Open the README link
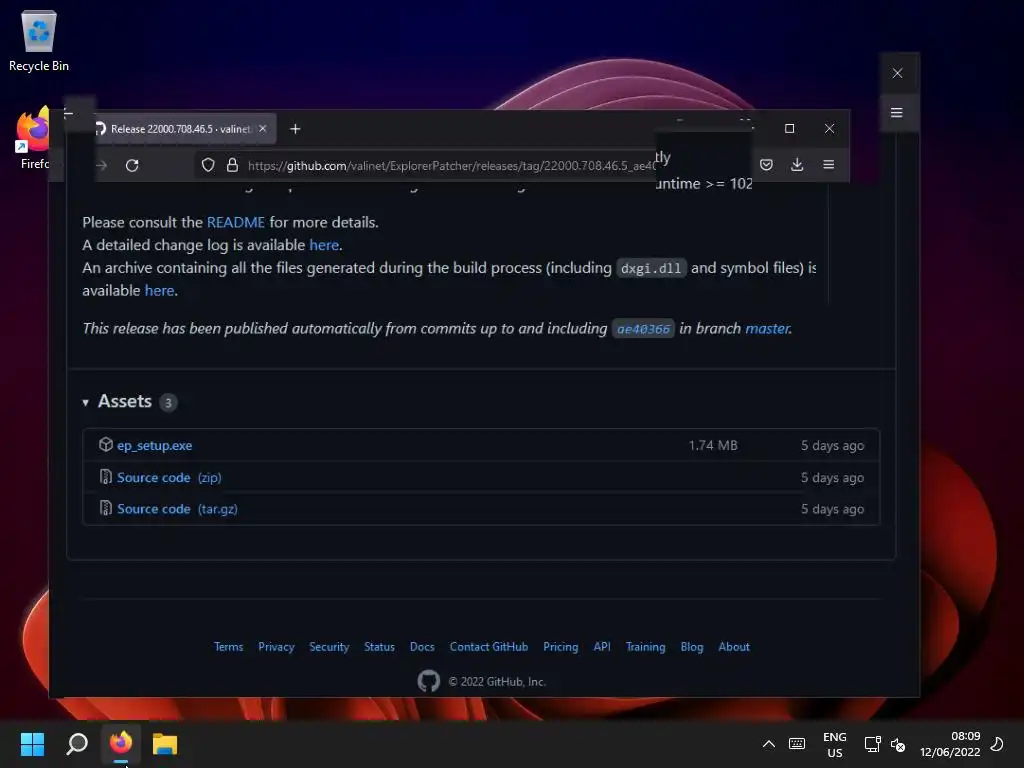 coord(236,222)
